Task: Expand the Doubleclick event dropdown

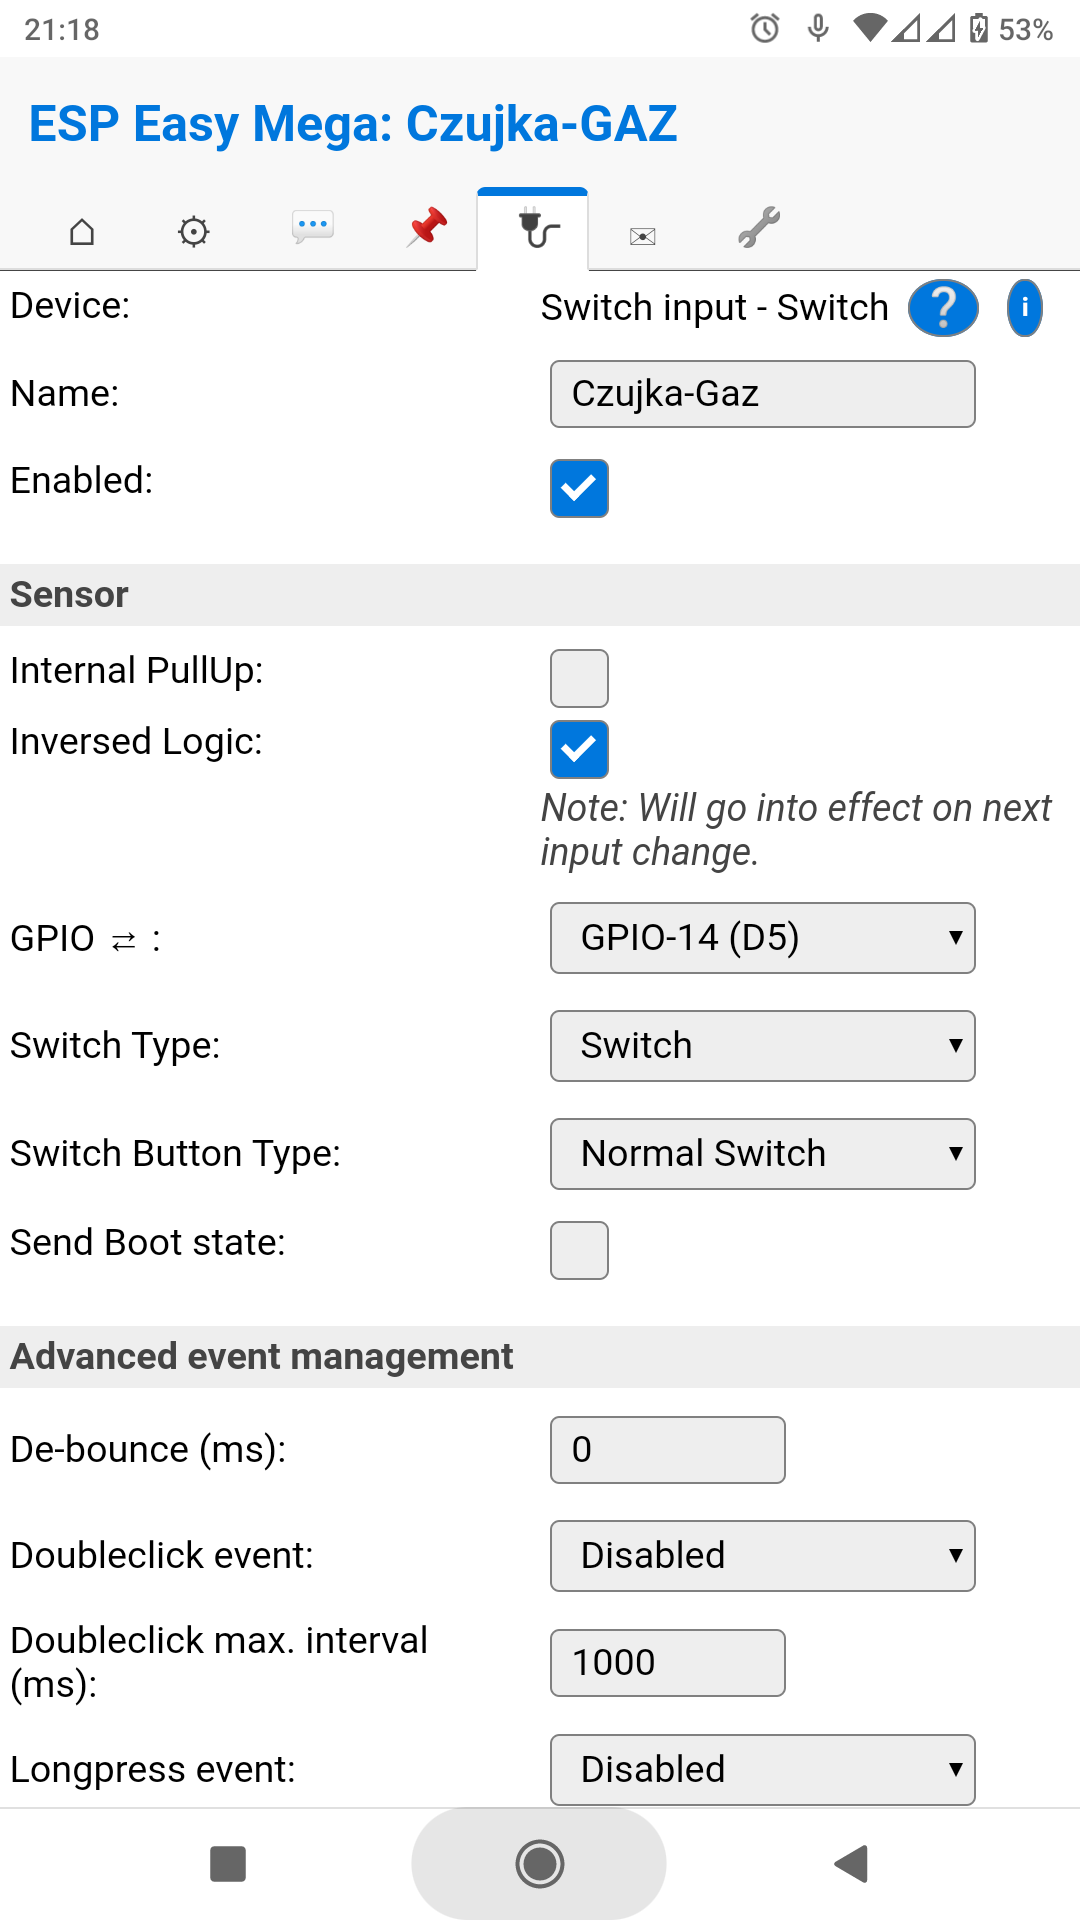Action: (763, 1556)
